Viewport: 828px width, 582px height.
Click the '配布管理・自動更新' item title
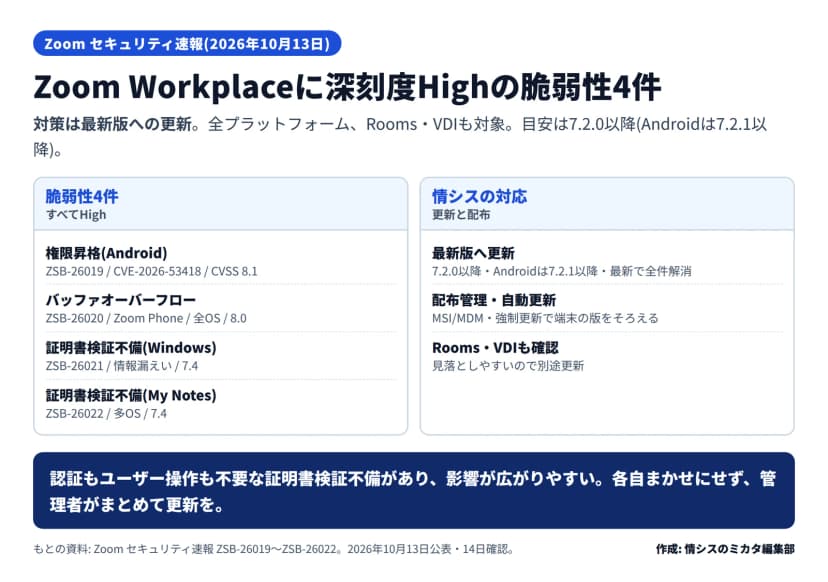[x=494, y=300]
